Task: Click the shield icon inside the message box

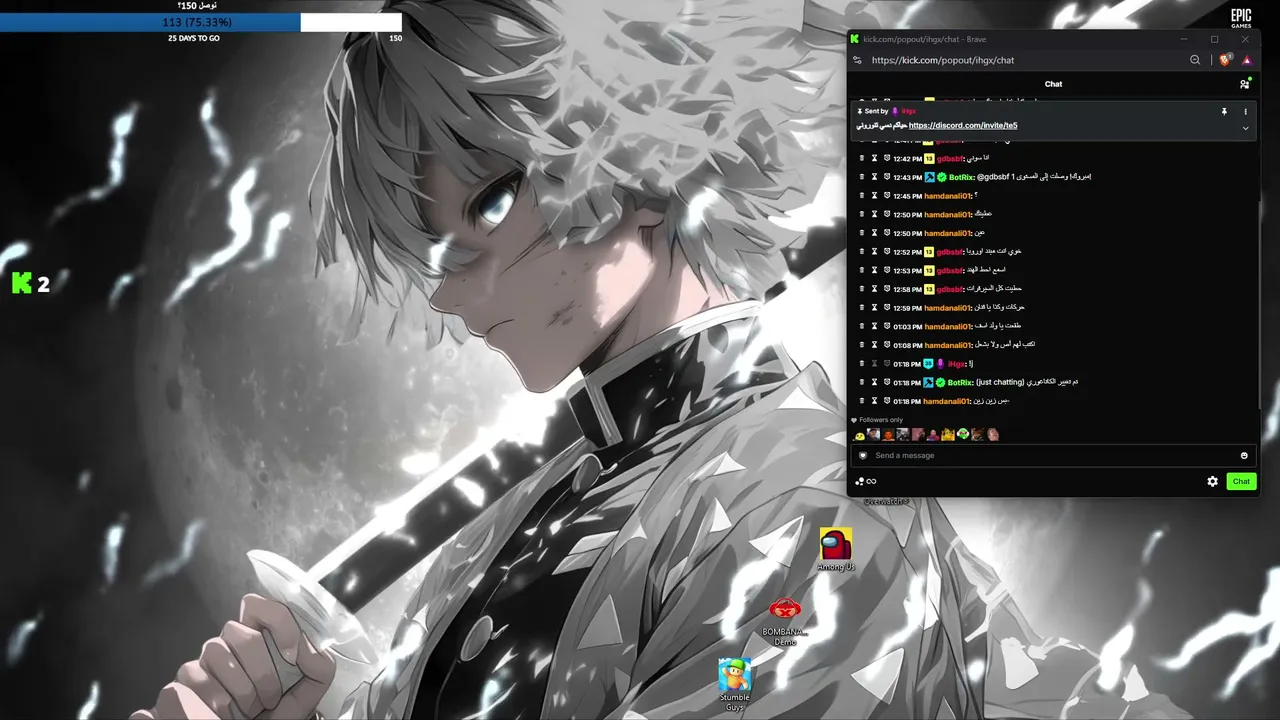Action: click(863, 455)
